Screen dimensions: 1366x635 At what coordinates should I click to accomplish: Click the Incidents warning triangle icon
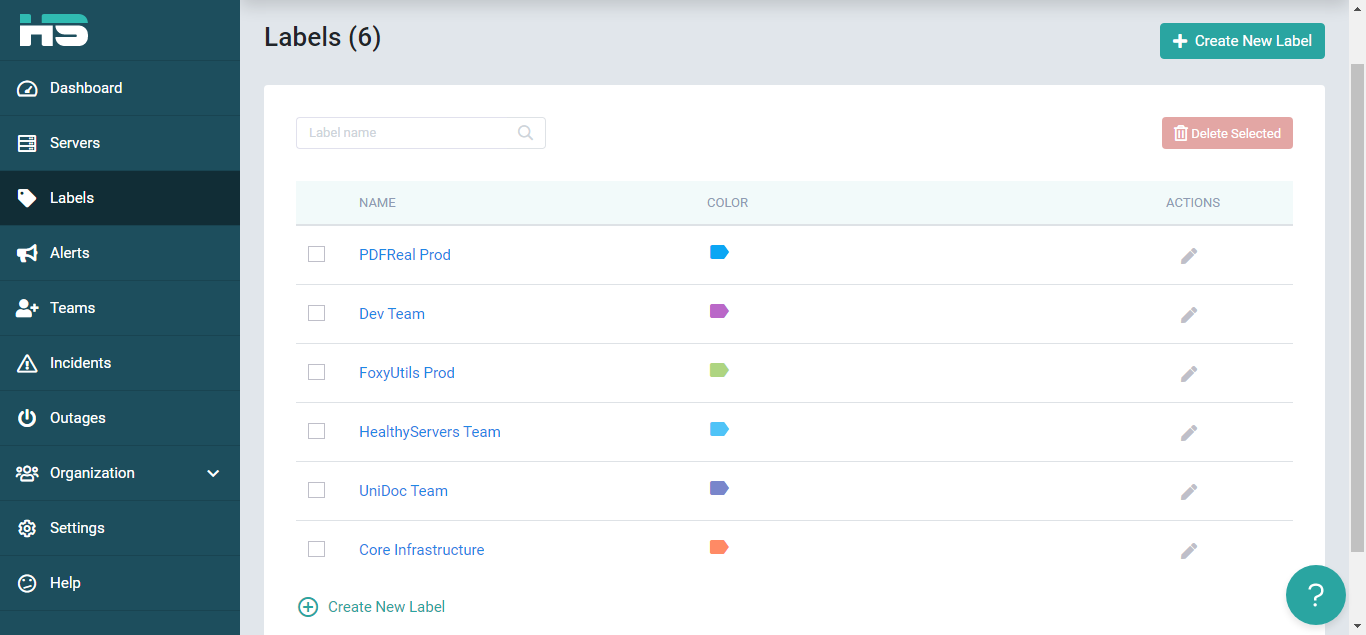coord(28,363)
